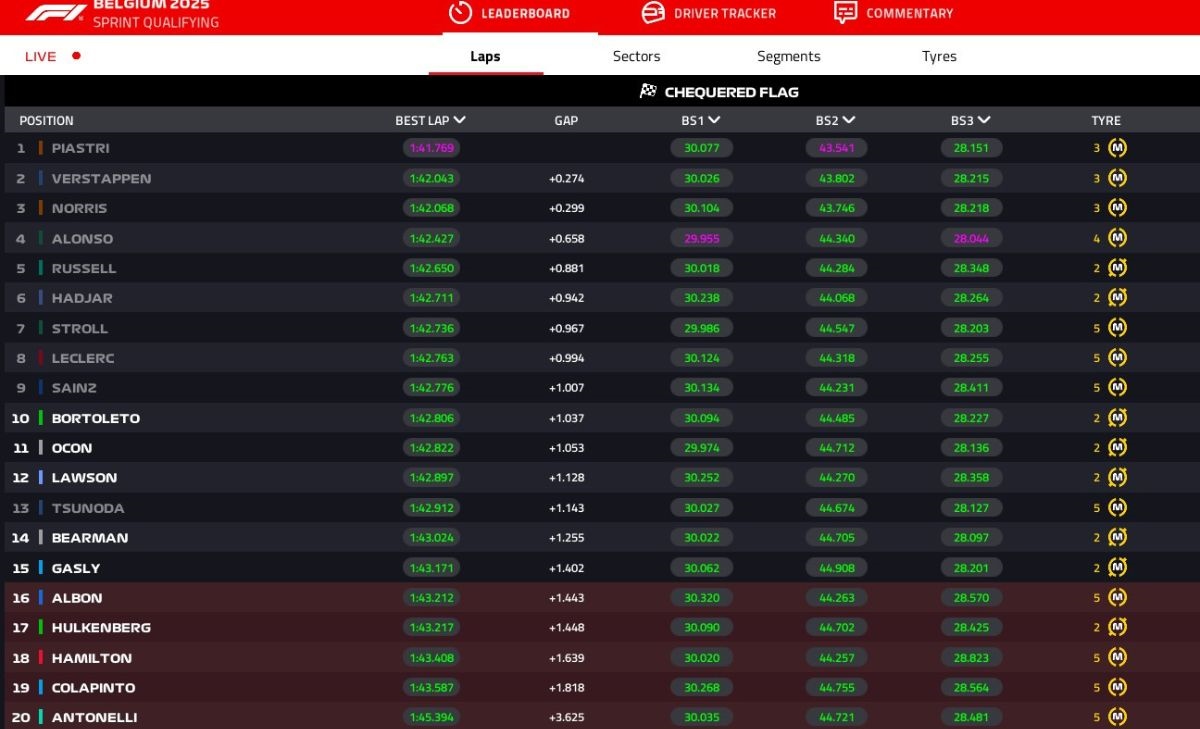The image size is (1200, 729).
Task: Switch to the Sectors tab
Action: click(x=636, y=56)
